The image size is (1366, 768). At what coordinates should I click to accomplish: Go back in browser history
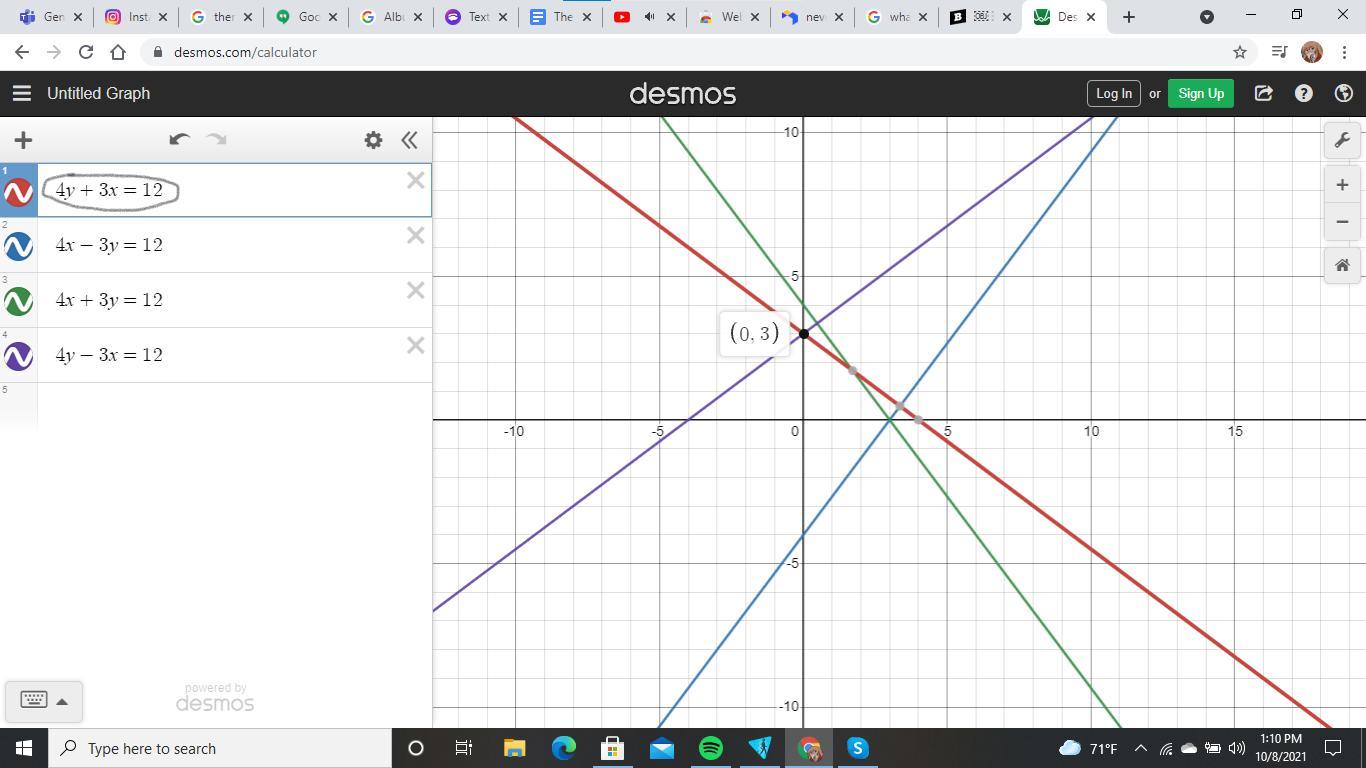pyautogui.click(x=22, y=52)
